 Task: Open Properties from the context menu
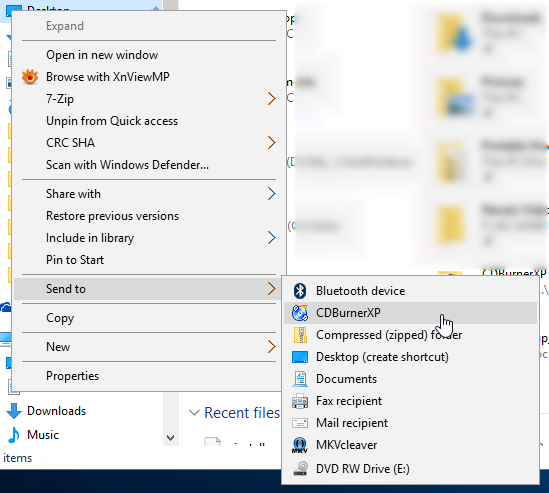pyautogui.click(x=149, y=376)
